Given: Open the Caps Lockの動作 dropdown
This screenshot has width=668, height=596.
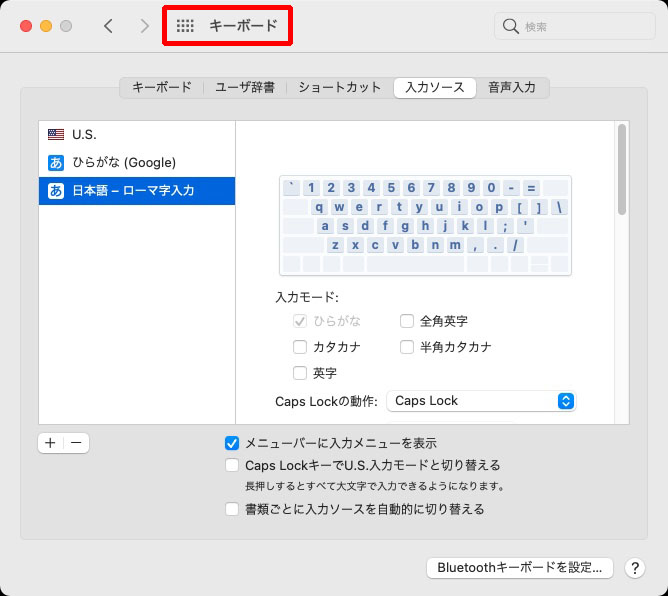Looking at the screenshot, I should coord(481,401).
